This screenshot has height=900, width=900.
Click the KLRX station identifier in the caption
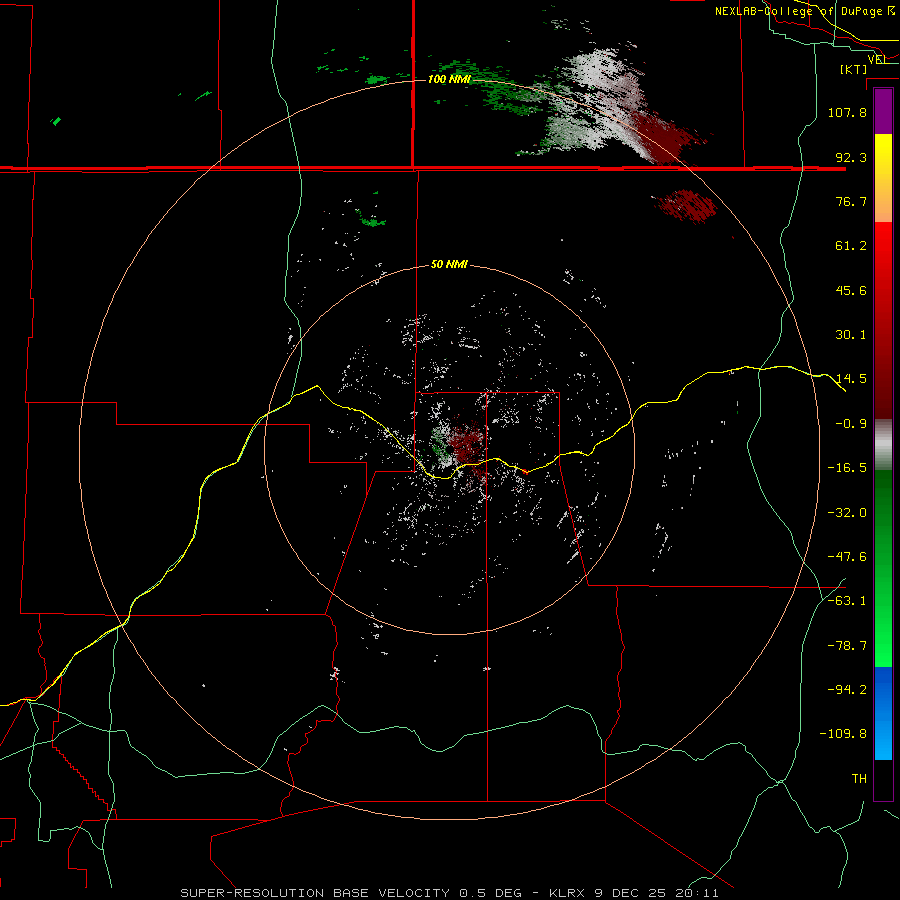(x=568, y=893)
